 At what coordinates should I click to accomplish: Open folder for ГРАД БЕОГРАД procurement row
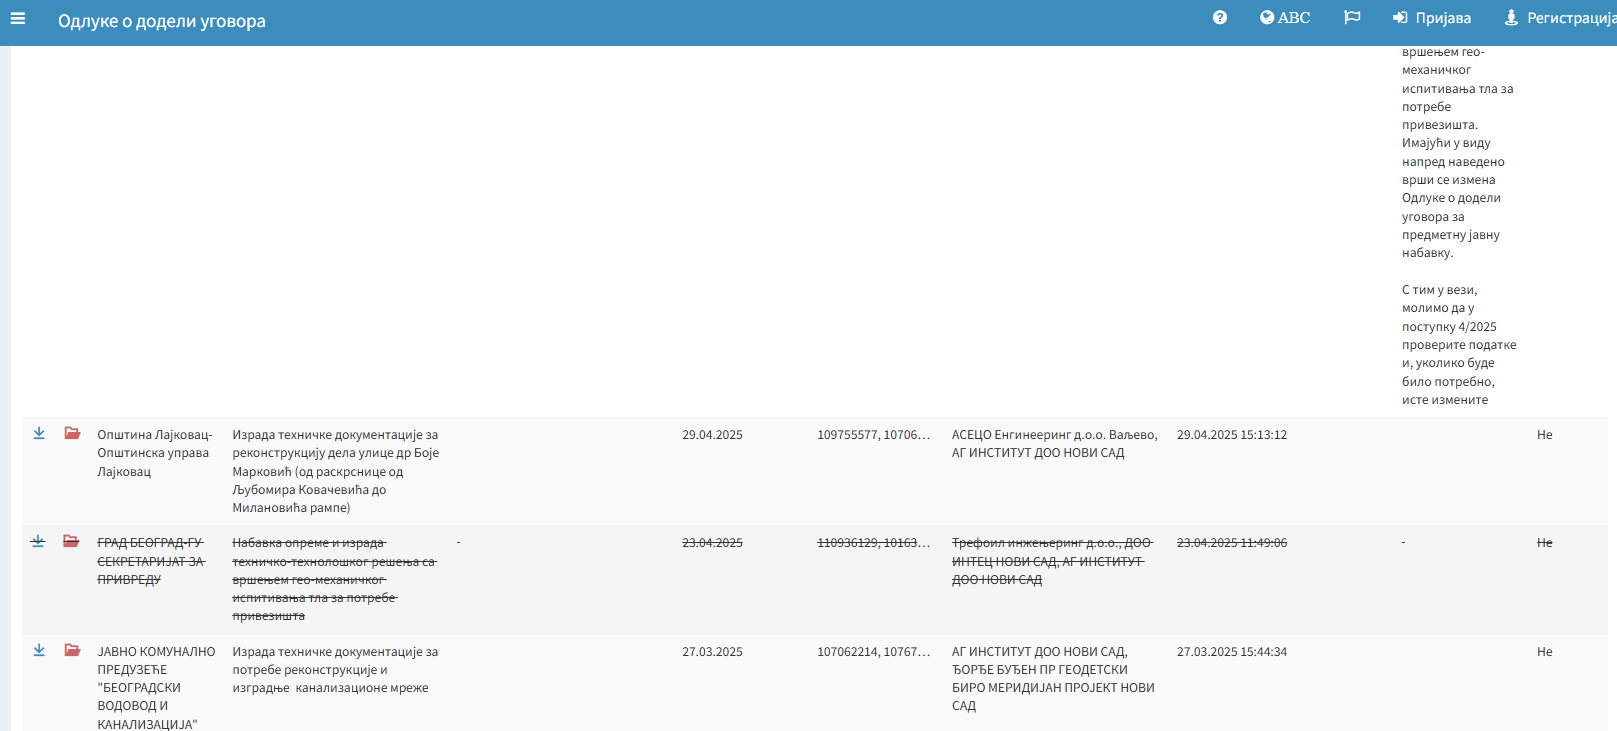[71, 542]
